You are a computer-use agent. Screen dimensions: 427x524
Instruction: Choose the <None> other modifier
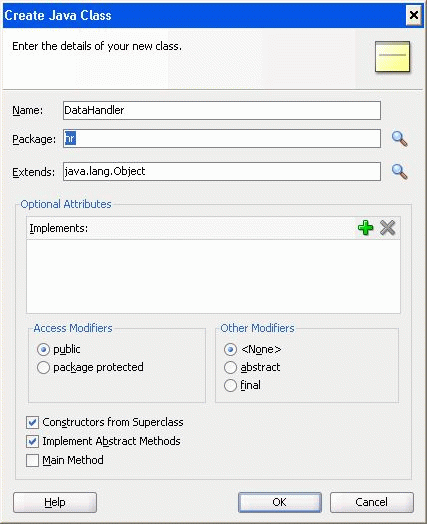pyautogui.click(x=230, y=350)
